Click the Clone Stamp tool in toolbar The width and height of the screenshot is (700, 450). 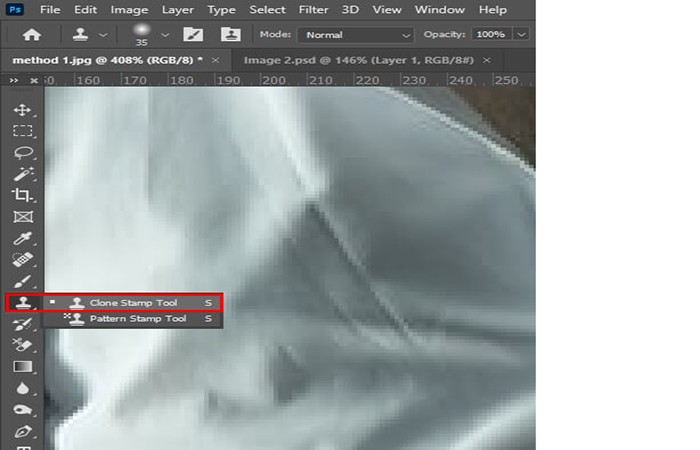pos(23,303)
